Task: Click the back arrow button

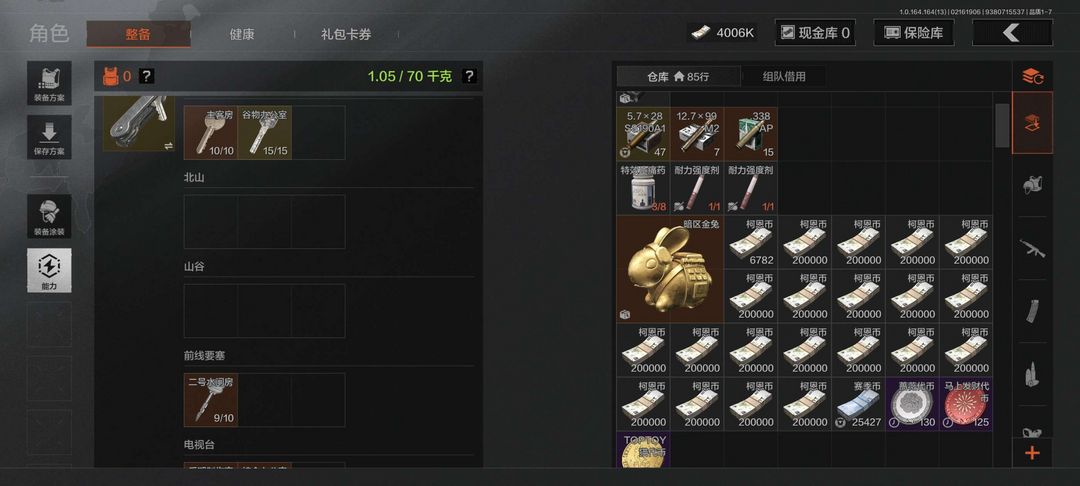Action: (1012, 32)
